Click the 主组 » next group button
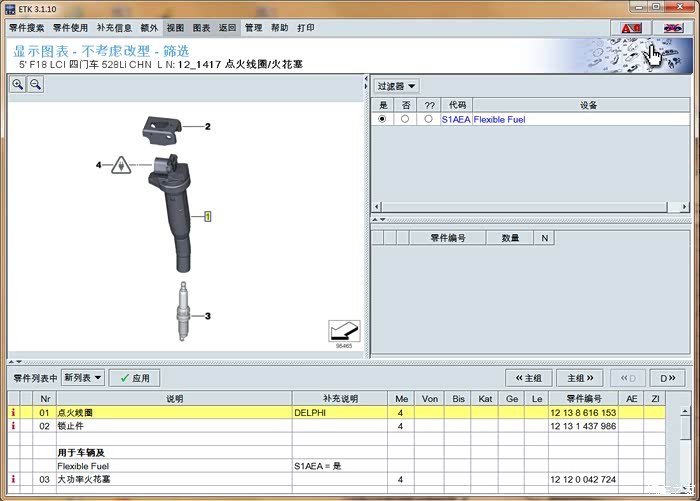The width and height of the screenshot is (700, 501). [x=580, y=378]
